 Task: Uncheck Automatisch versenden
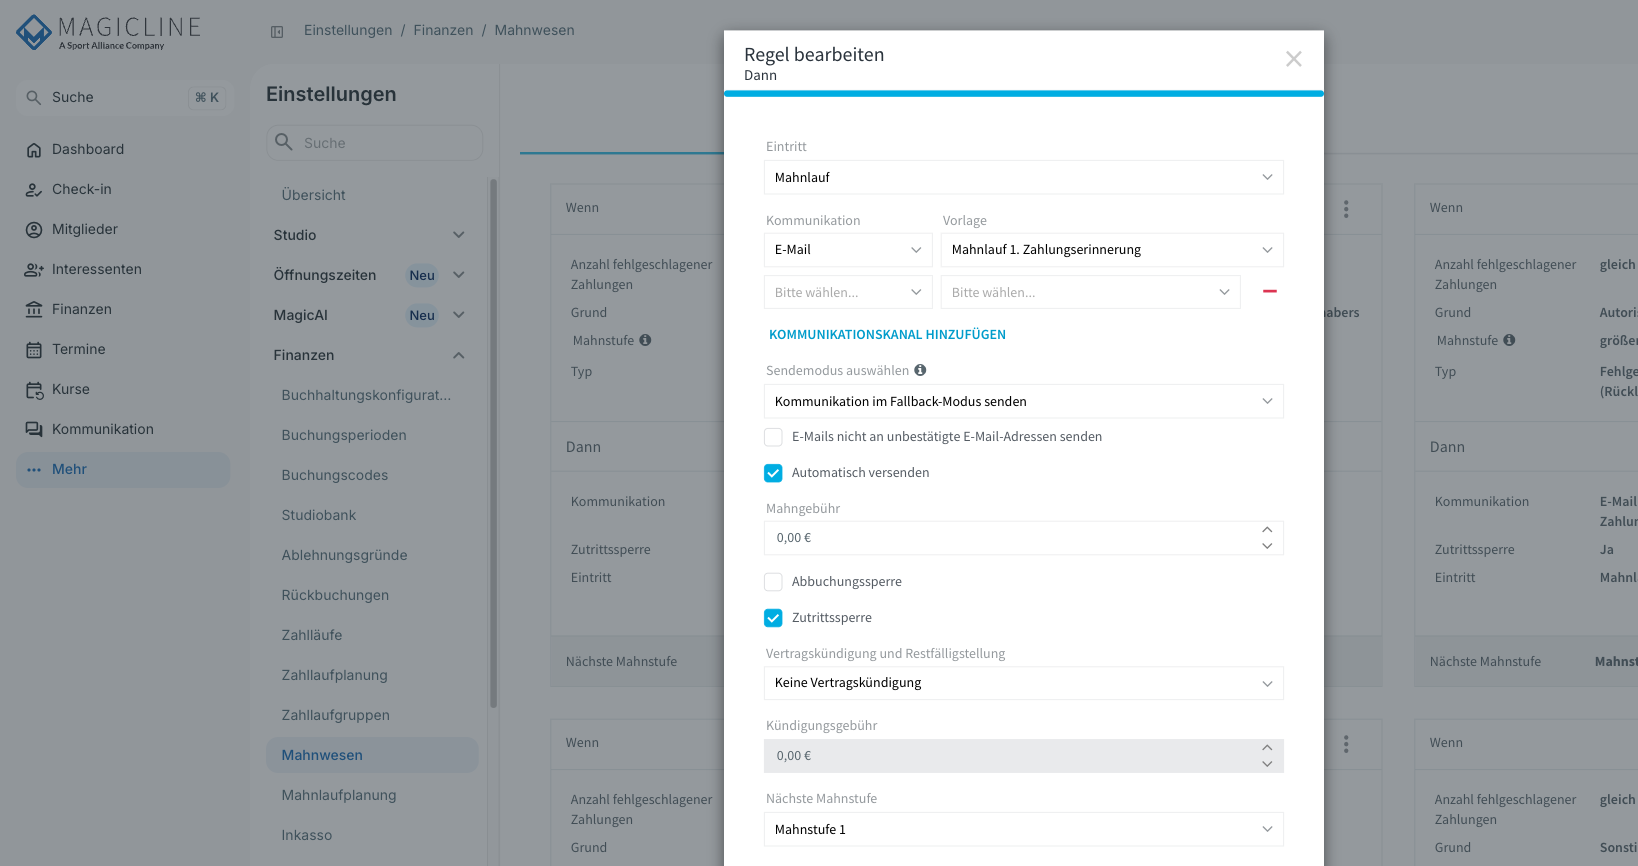(773, 473)
